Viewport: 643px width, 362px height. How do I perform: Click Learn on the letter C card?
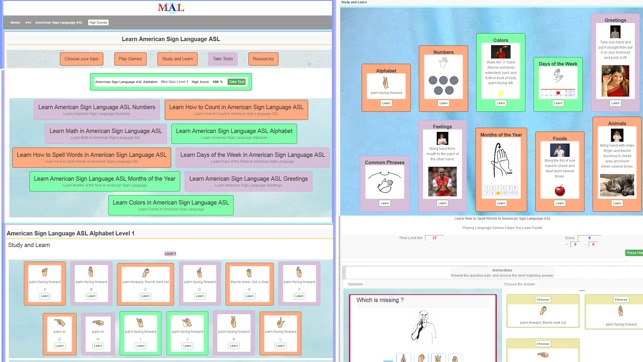pos(146,296)
